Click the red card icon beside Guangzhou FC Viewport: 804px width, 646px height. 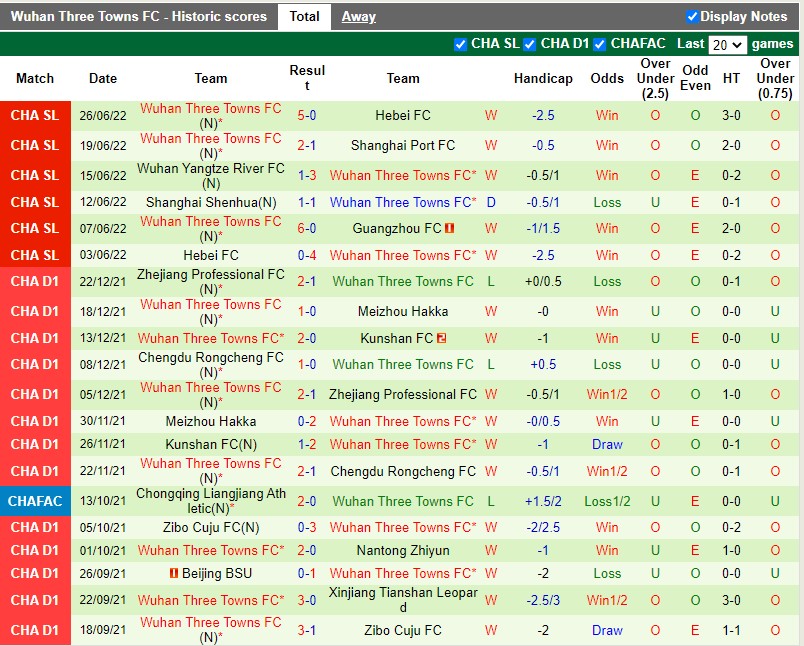coord(451,228)
